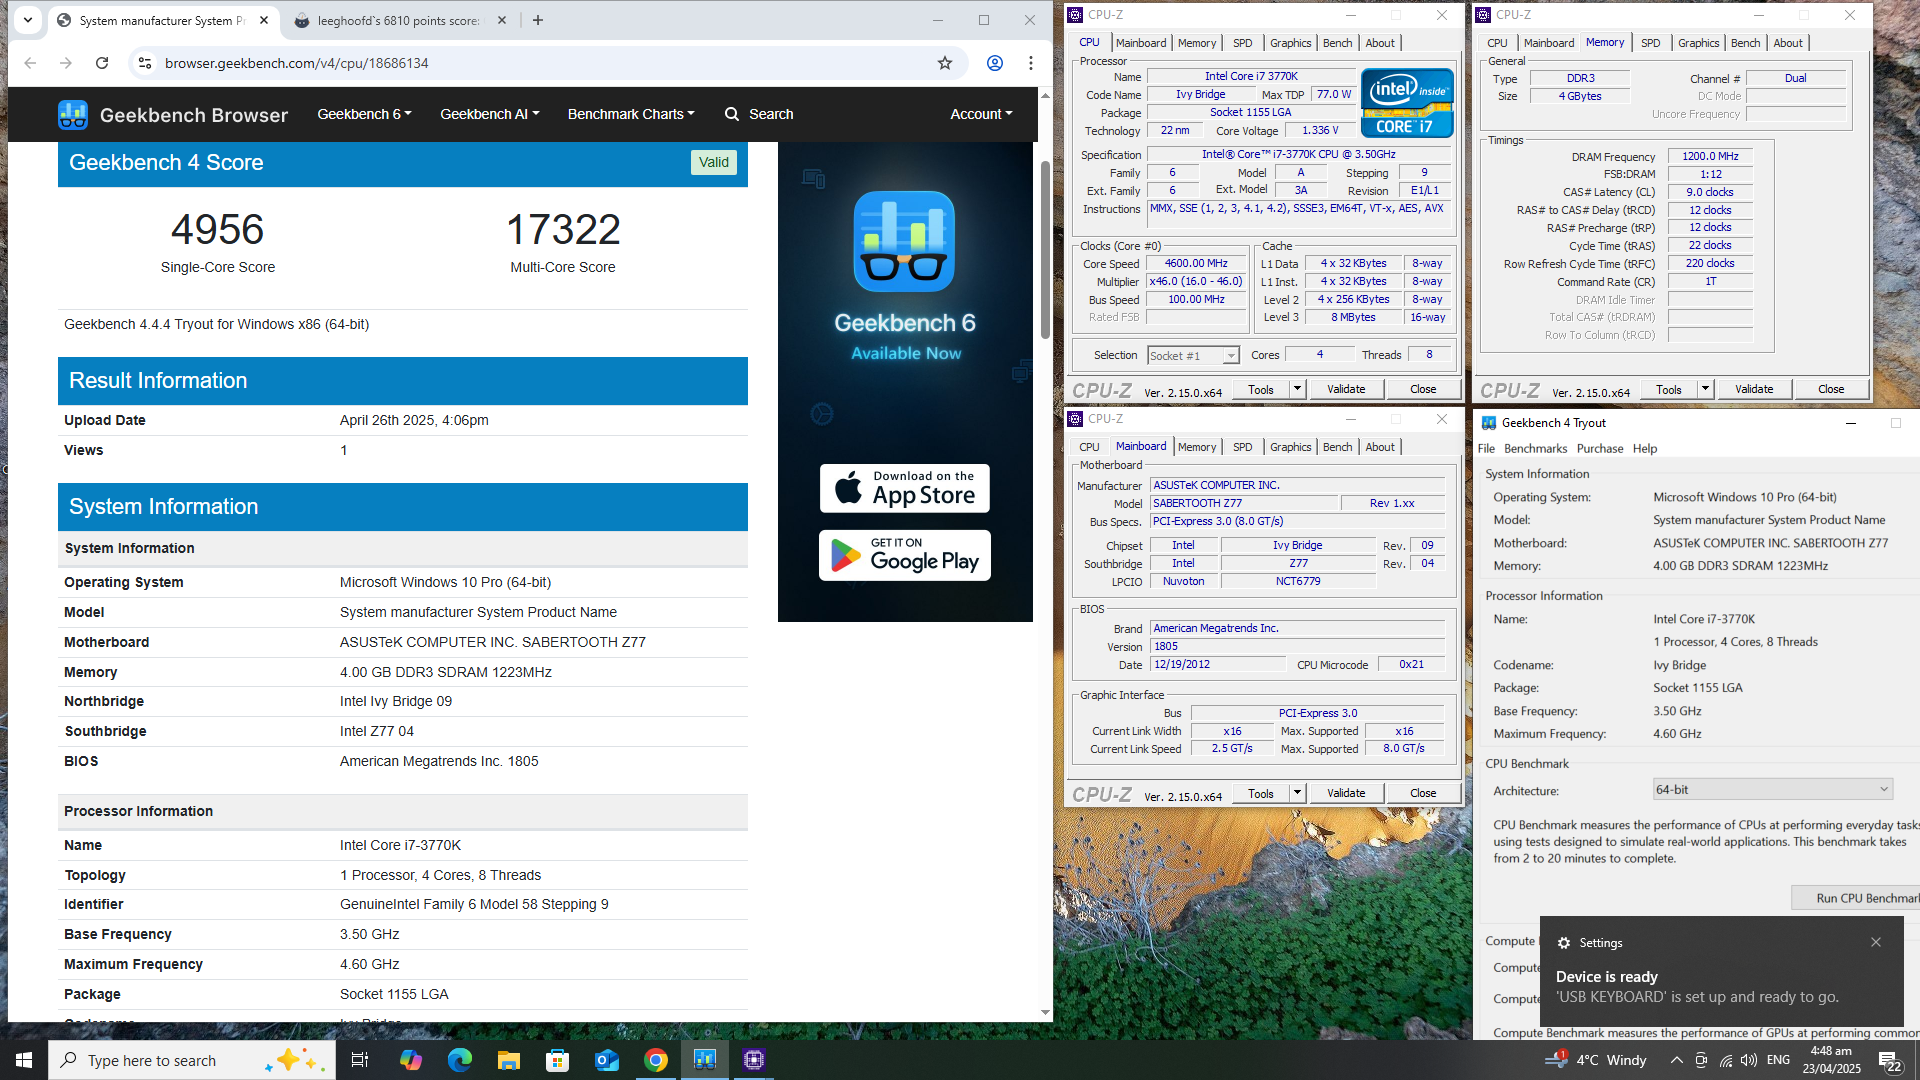This screenshot has width=1920, height=1080.
Task: Open the Chrome profile icon
Action: pyautogui.click(x=995, y=63)
